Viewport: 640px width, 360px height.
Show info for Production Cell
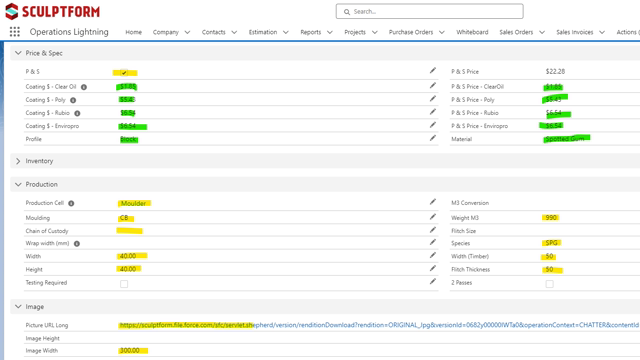click(x=71, y=203)
